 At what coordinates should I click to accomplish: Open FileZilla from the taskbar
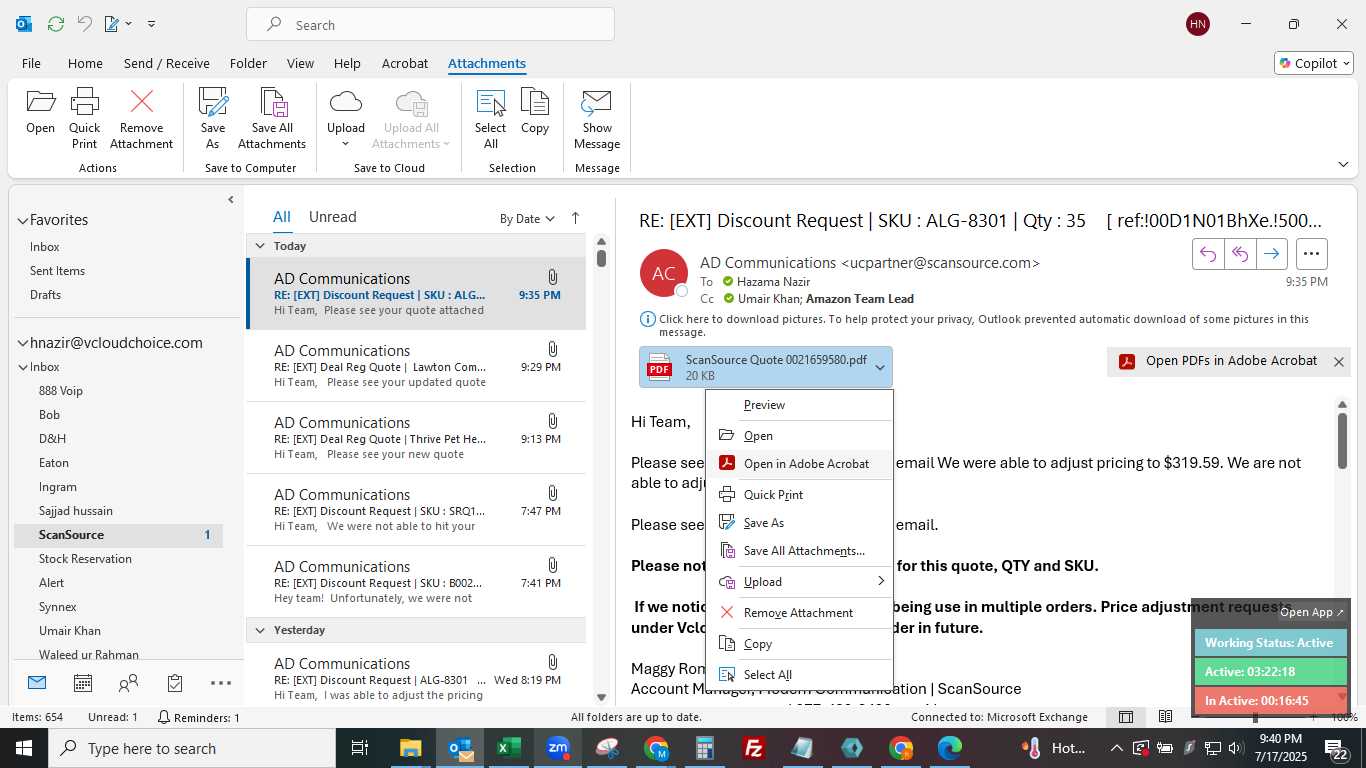pos(754,748)
